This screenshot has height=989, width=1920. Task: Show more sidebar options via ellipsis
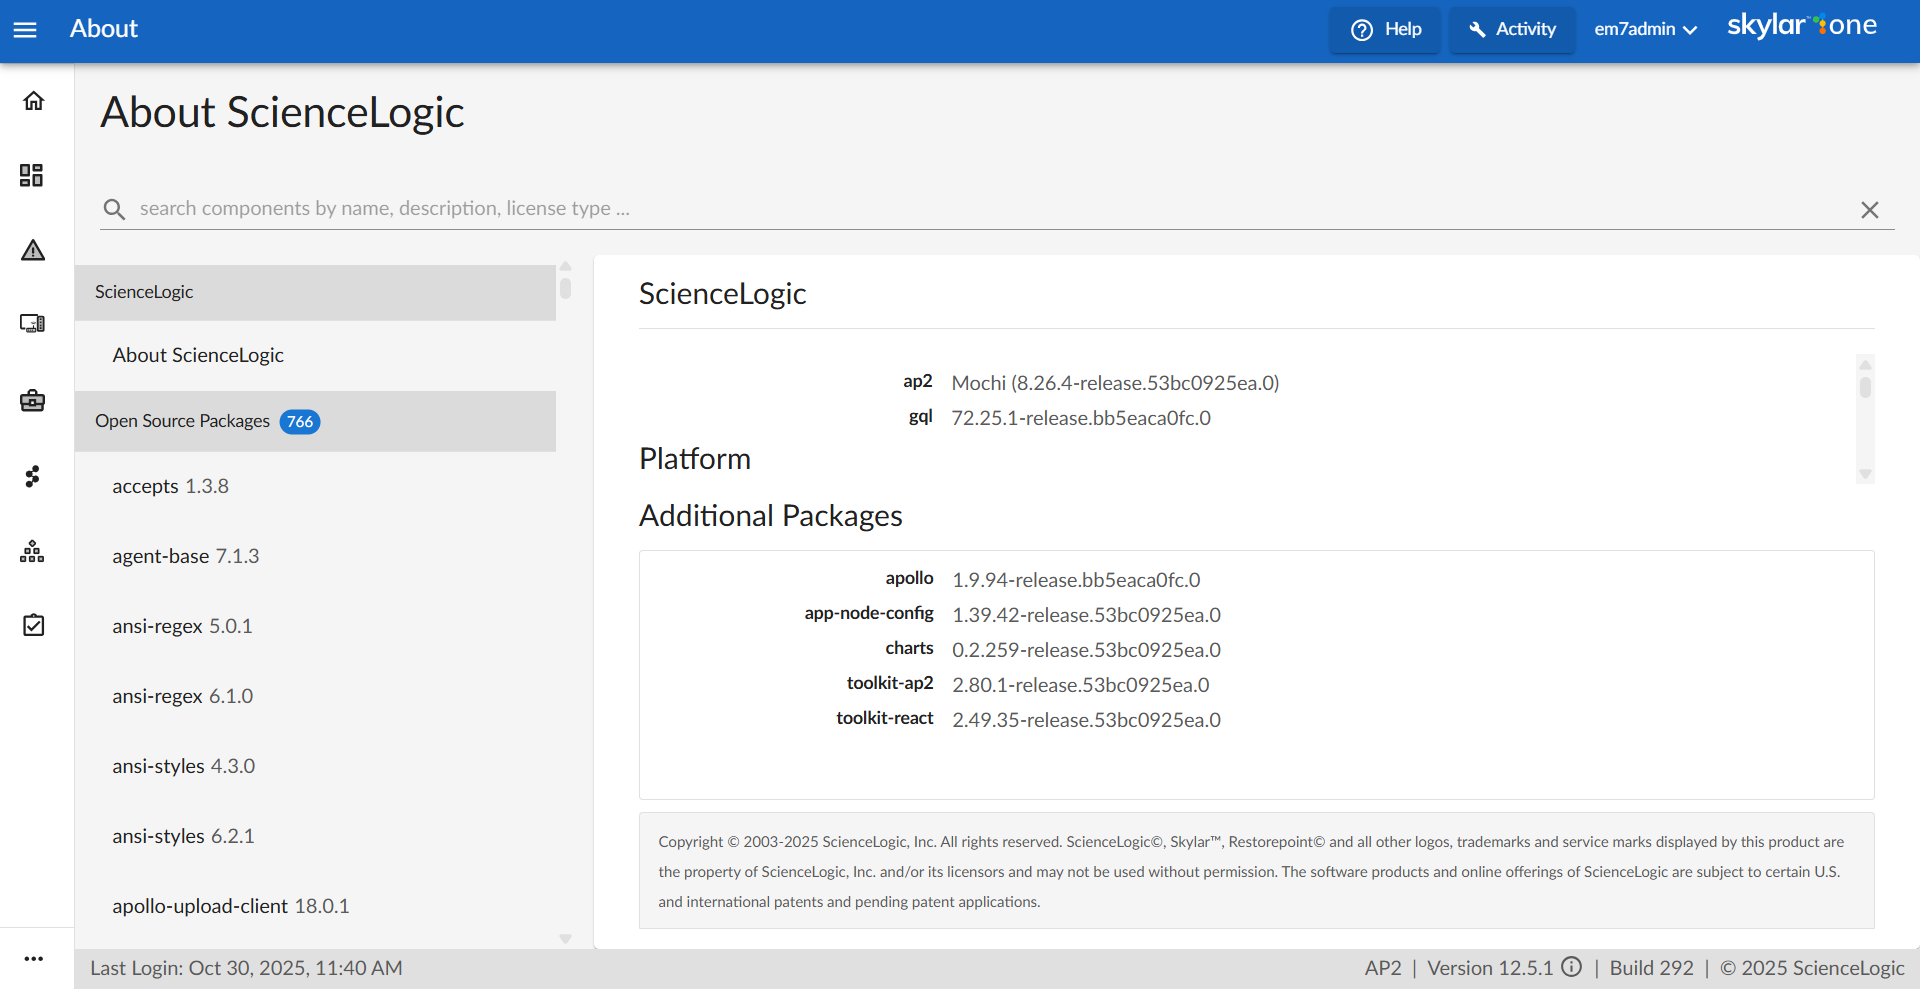[33, 958]
